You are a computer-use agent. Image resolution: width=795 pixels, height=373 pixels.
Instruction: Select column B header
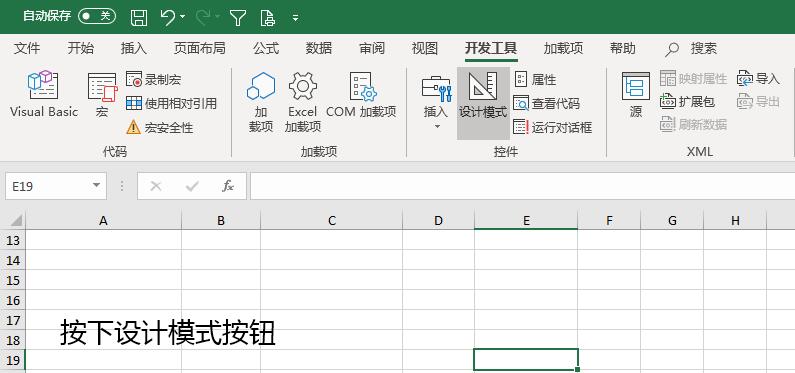pos(221,220)
